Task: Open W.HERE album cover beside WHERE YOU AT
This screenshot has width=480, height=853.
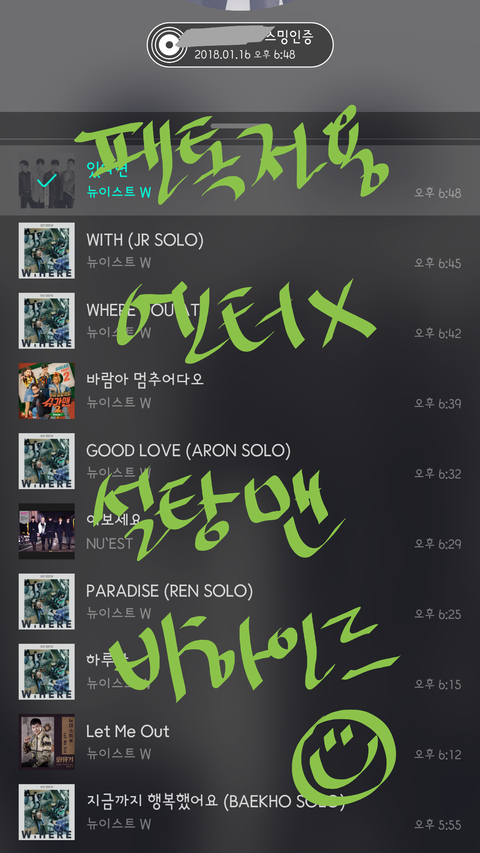Action: 47,320
